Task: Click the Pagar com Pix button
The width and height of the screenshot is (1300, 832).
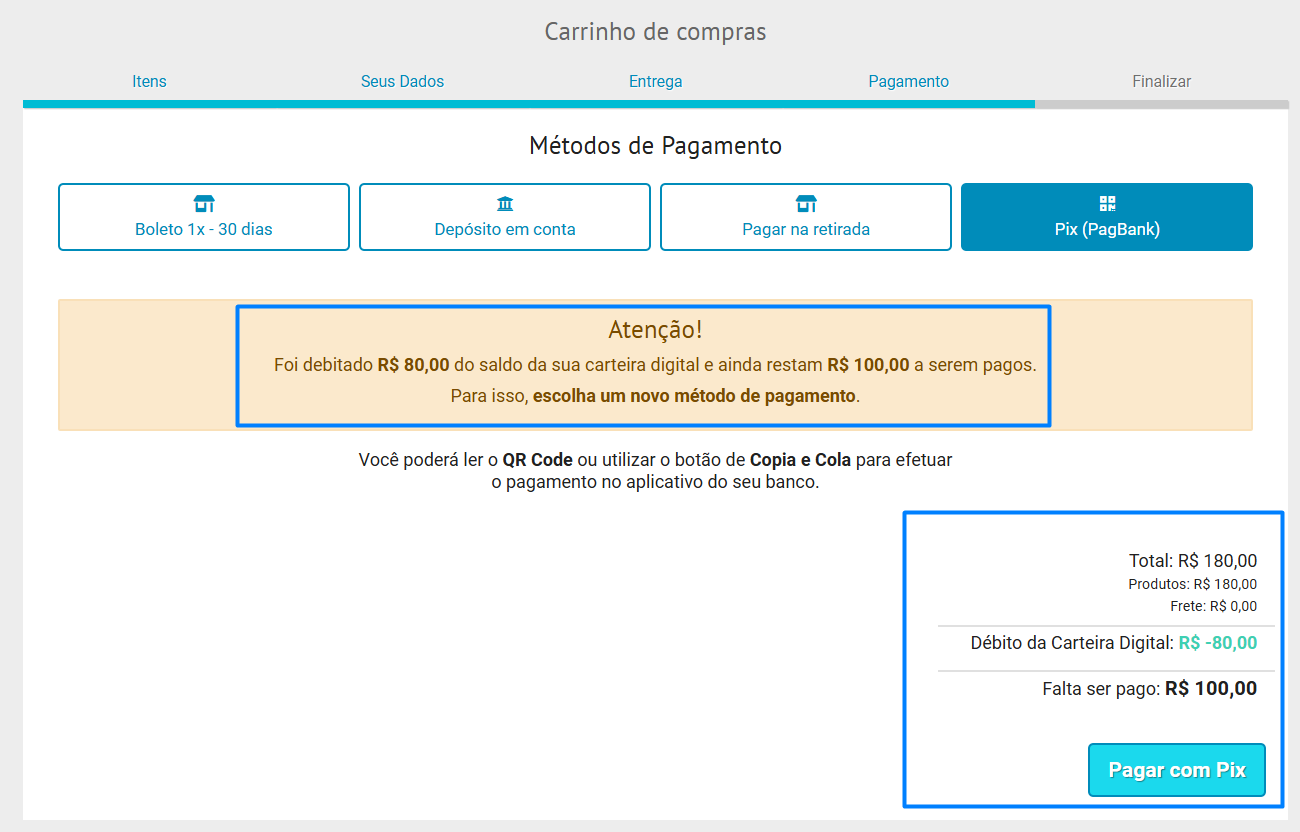Action: click(1177, 770)
